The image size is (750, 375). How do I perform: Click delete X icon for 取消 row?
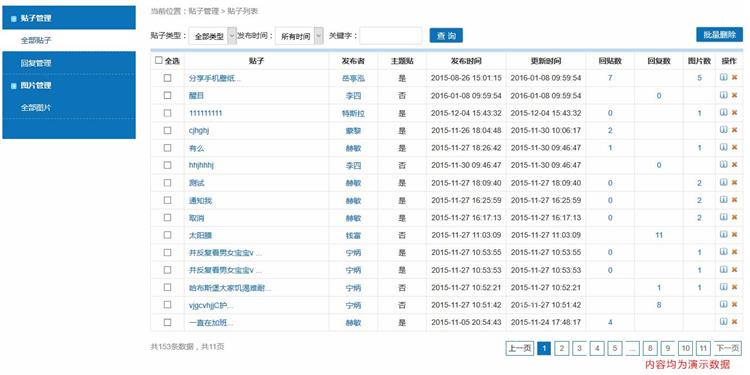735,217
